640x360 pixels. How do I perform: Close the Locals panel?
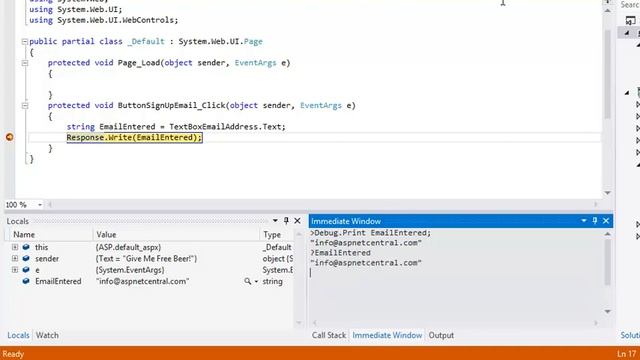coord(297,221)
